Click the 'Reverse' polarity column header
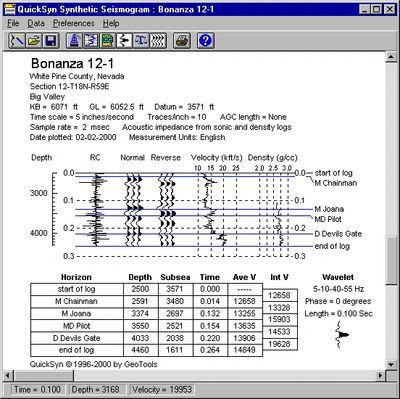Screen dimensions: 400x399 (x=166, y=158)
